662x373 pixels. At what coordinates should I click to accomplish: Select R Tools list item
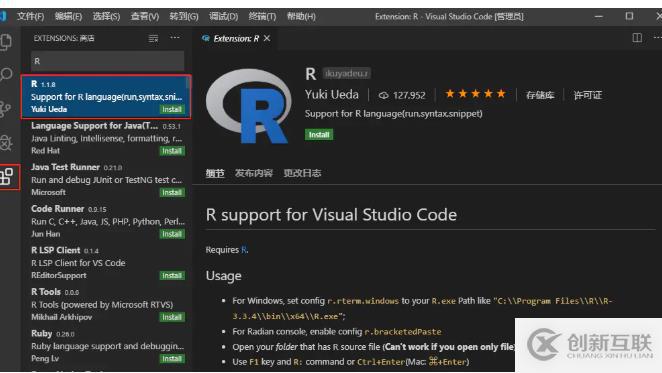click(x=106, y=304)
